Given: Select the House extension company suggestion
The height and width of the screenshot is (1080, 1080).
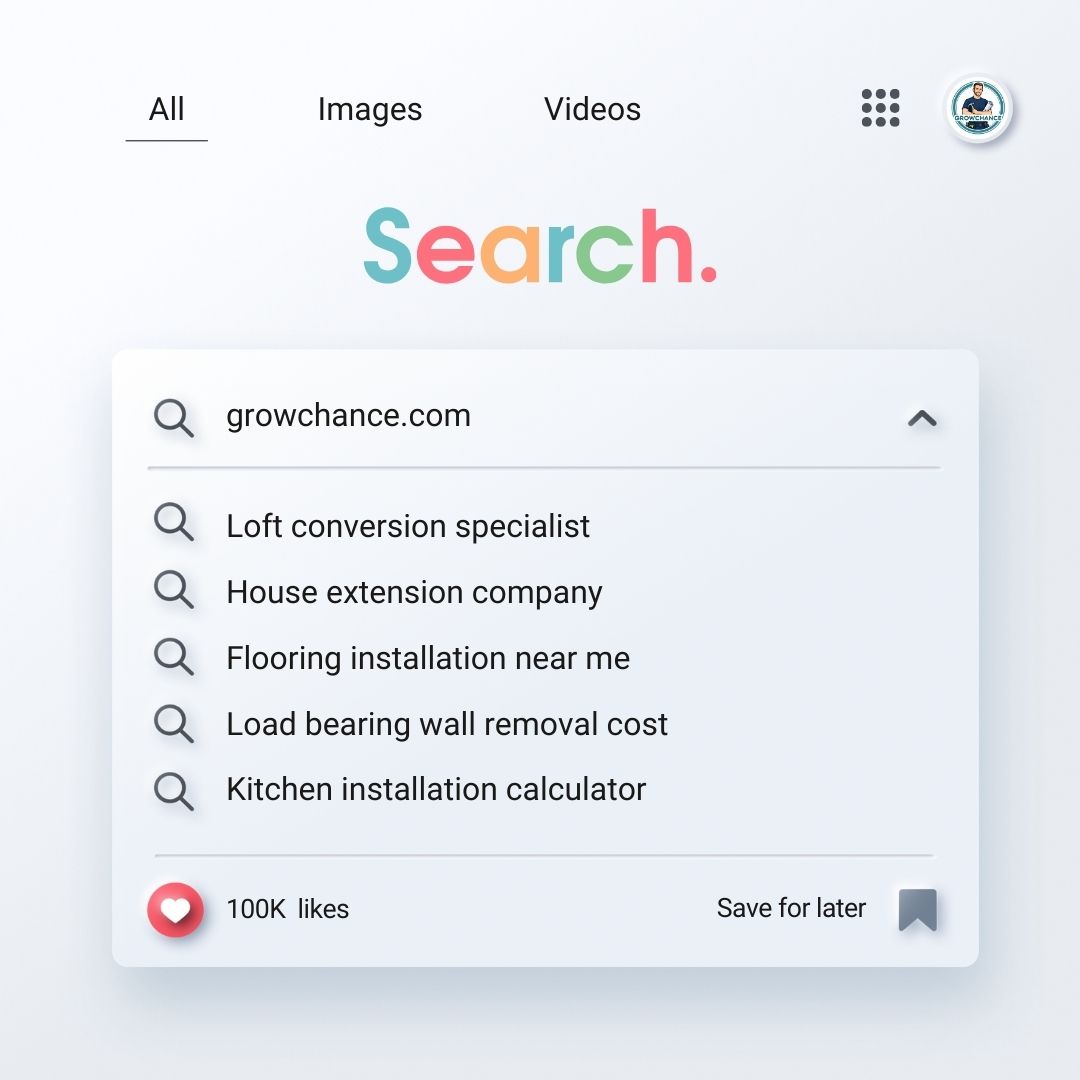Looking at the screenshot, I should 414,591.
